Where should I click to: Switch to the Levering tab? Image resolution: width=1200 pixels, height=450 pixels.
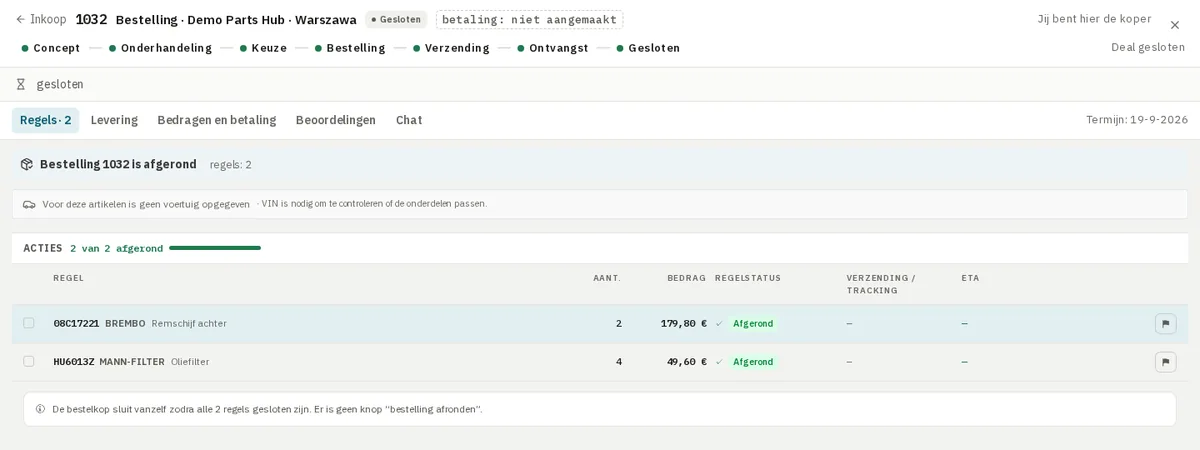pos(114,120)
